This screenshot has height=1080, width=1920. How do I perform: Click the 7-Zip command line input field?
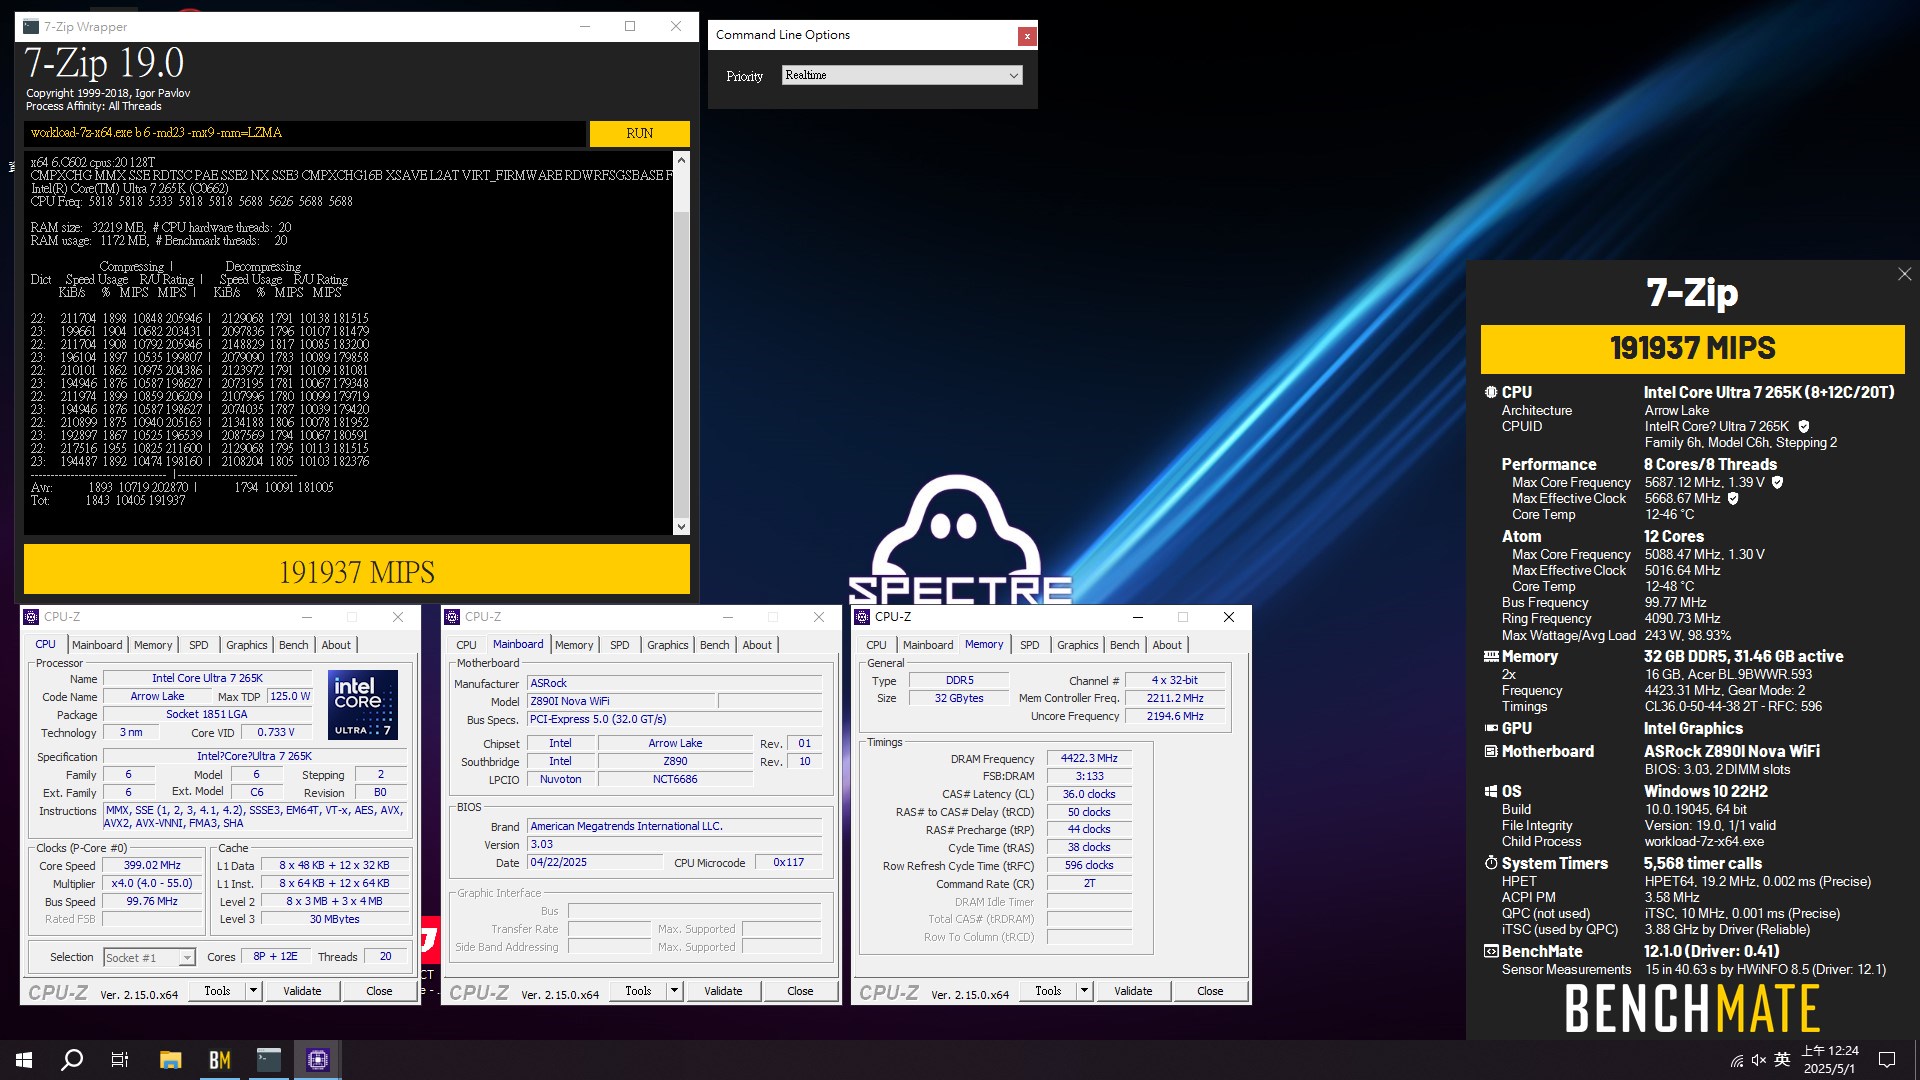pos(305,134)
